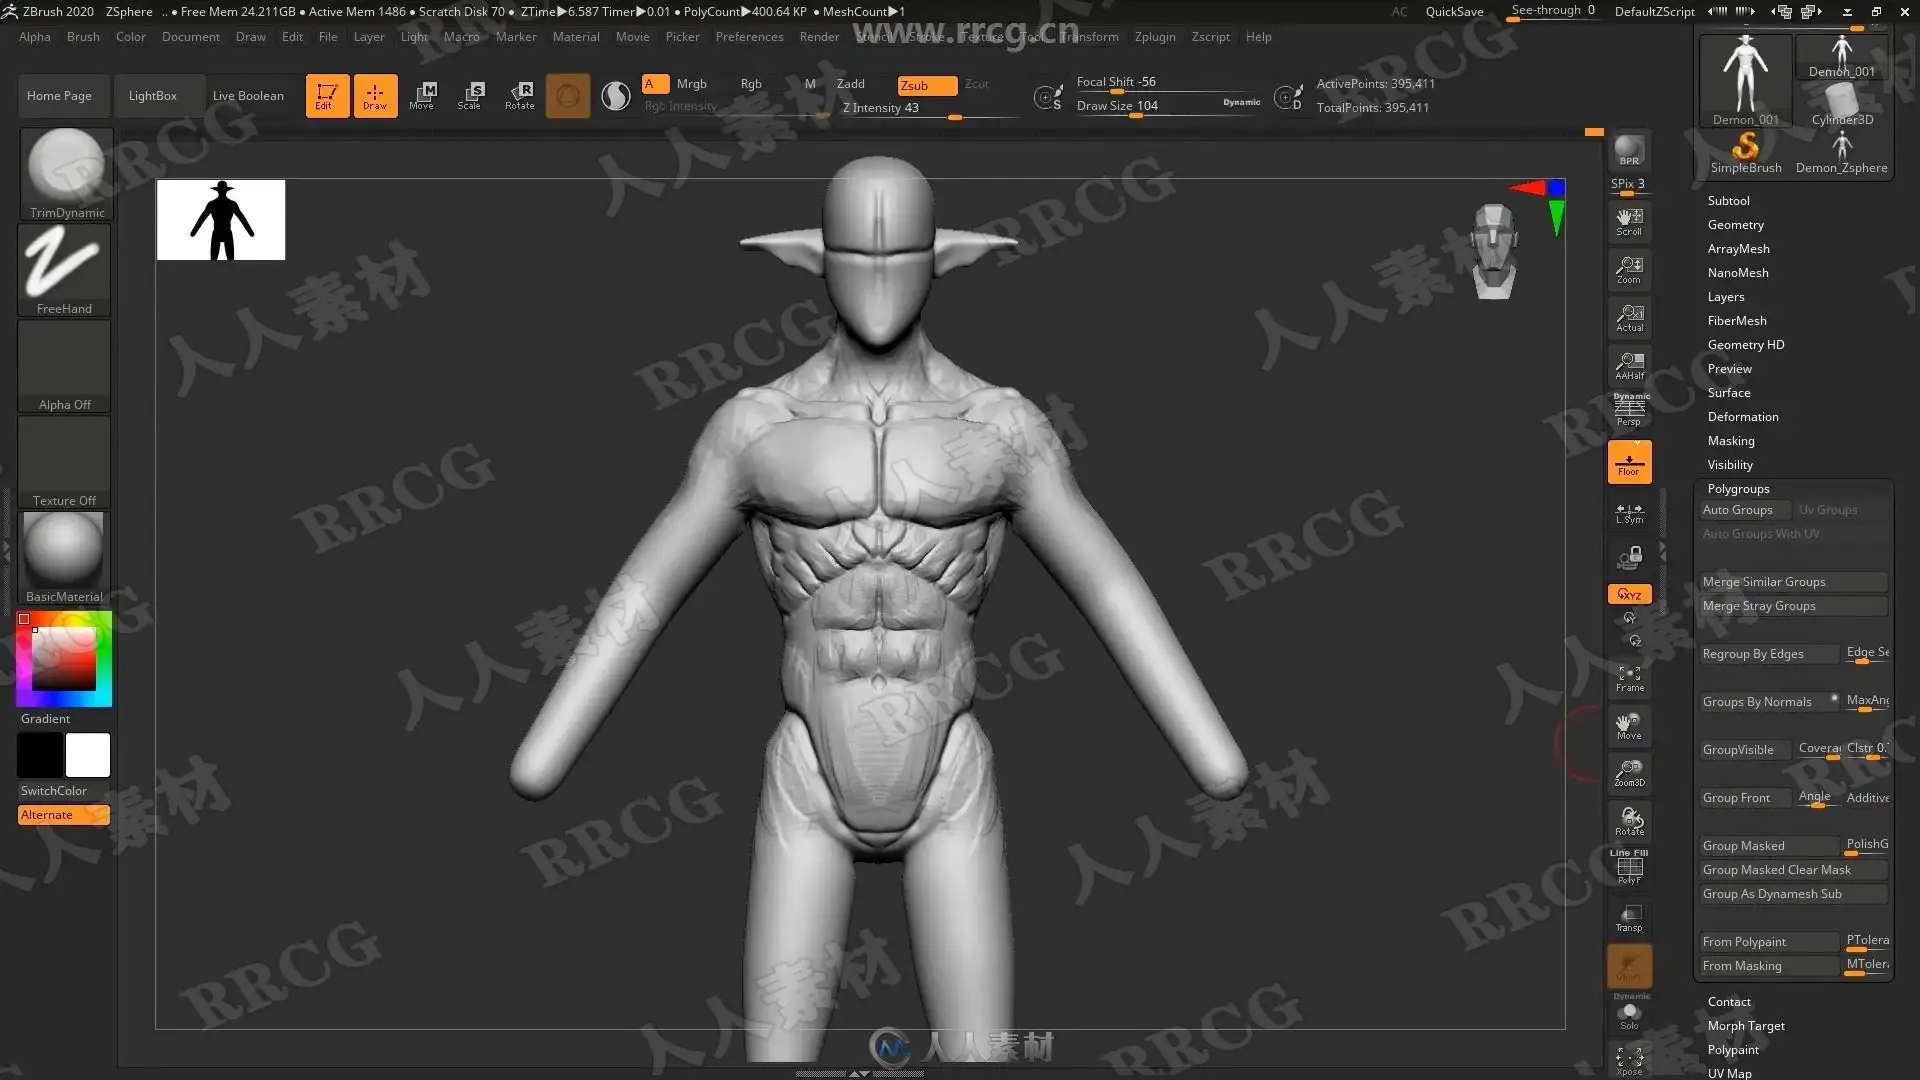Screen dimensions: 1920x1080
Task: Select the Move transform tool in the top toolbar
Action: 422,95
